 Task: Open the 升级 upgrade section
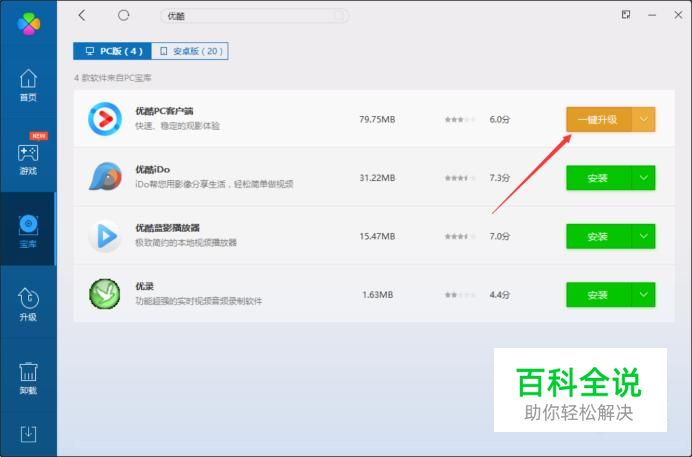click(x=28, y=304)
